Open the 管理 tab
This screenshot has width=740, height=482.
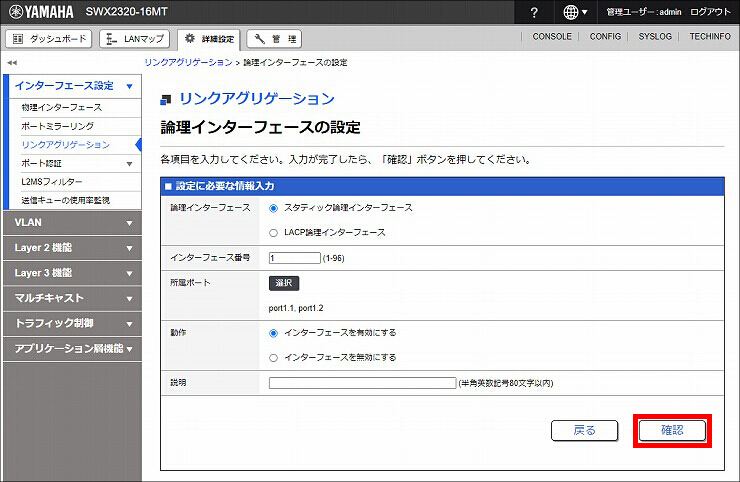click(274, 39)
